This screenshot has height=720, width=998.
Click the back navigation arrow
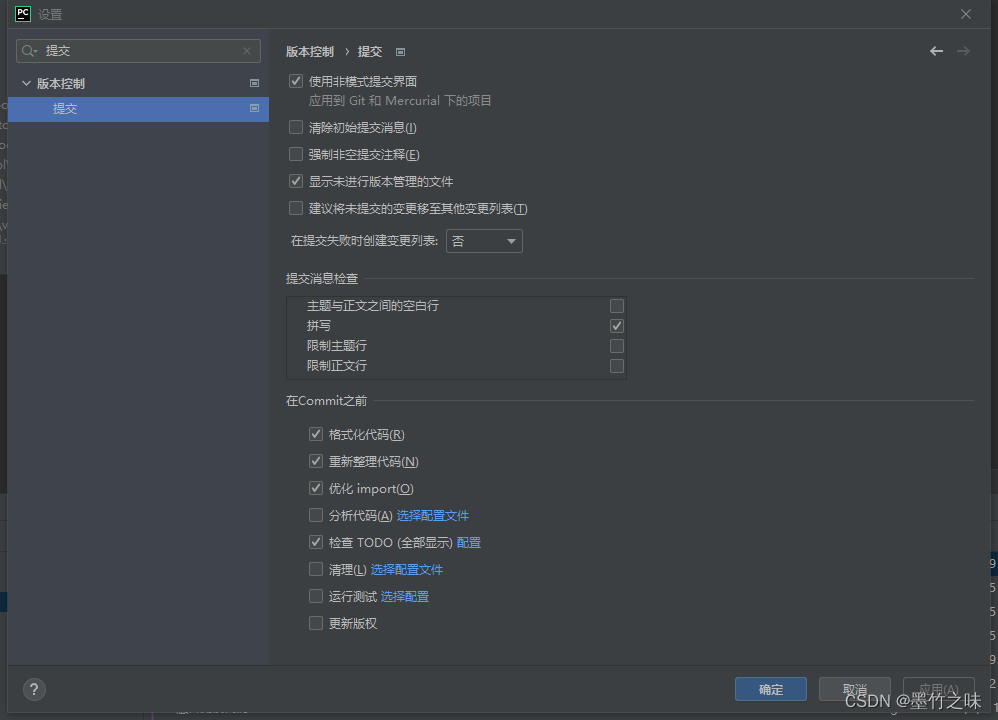pyautogui.click(x=936, y=50)
